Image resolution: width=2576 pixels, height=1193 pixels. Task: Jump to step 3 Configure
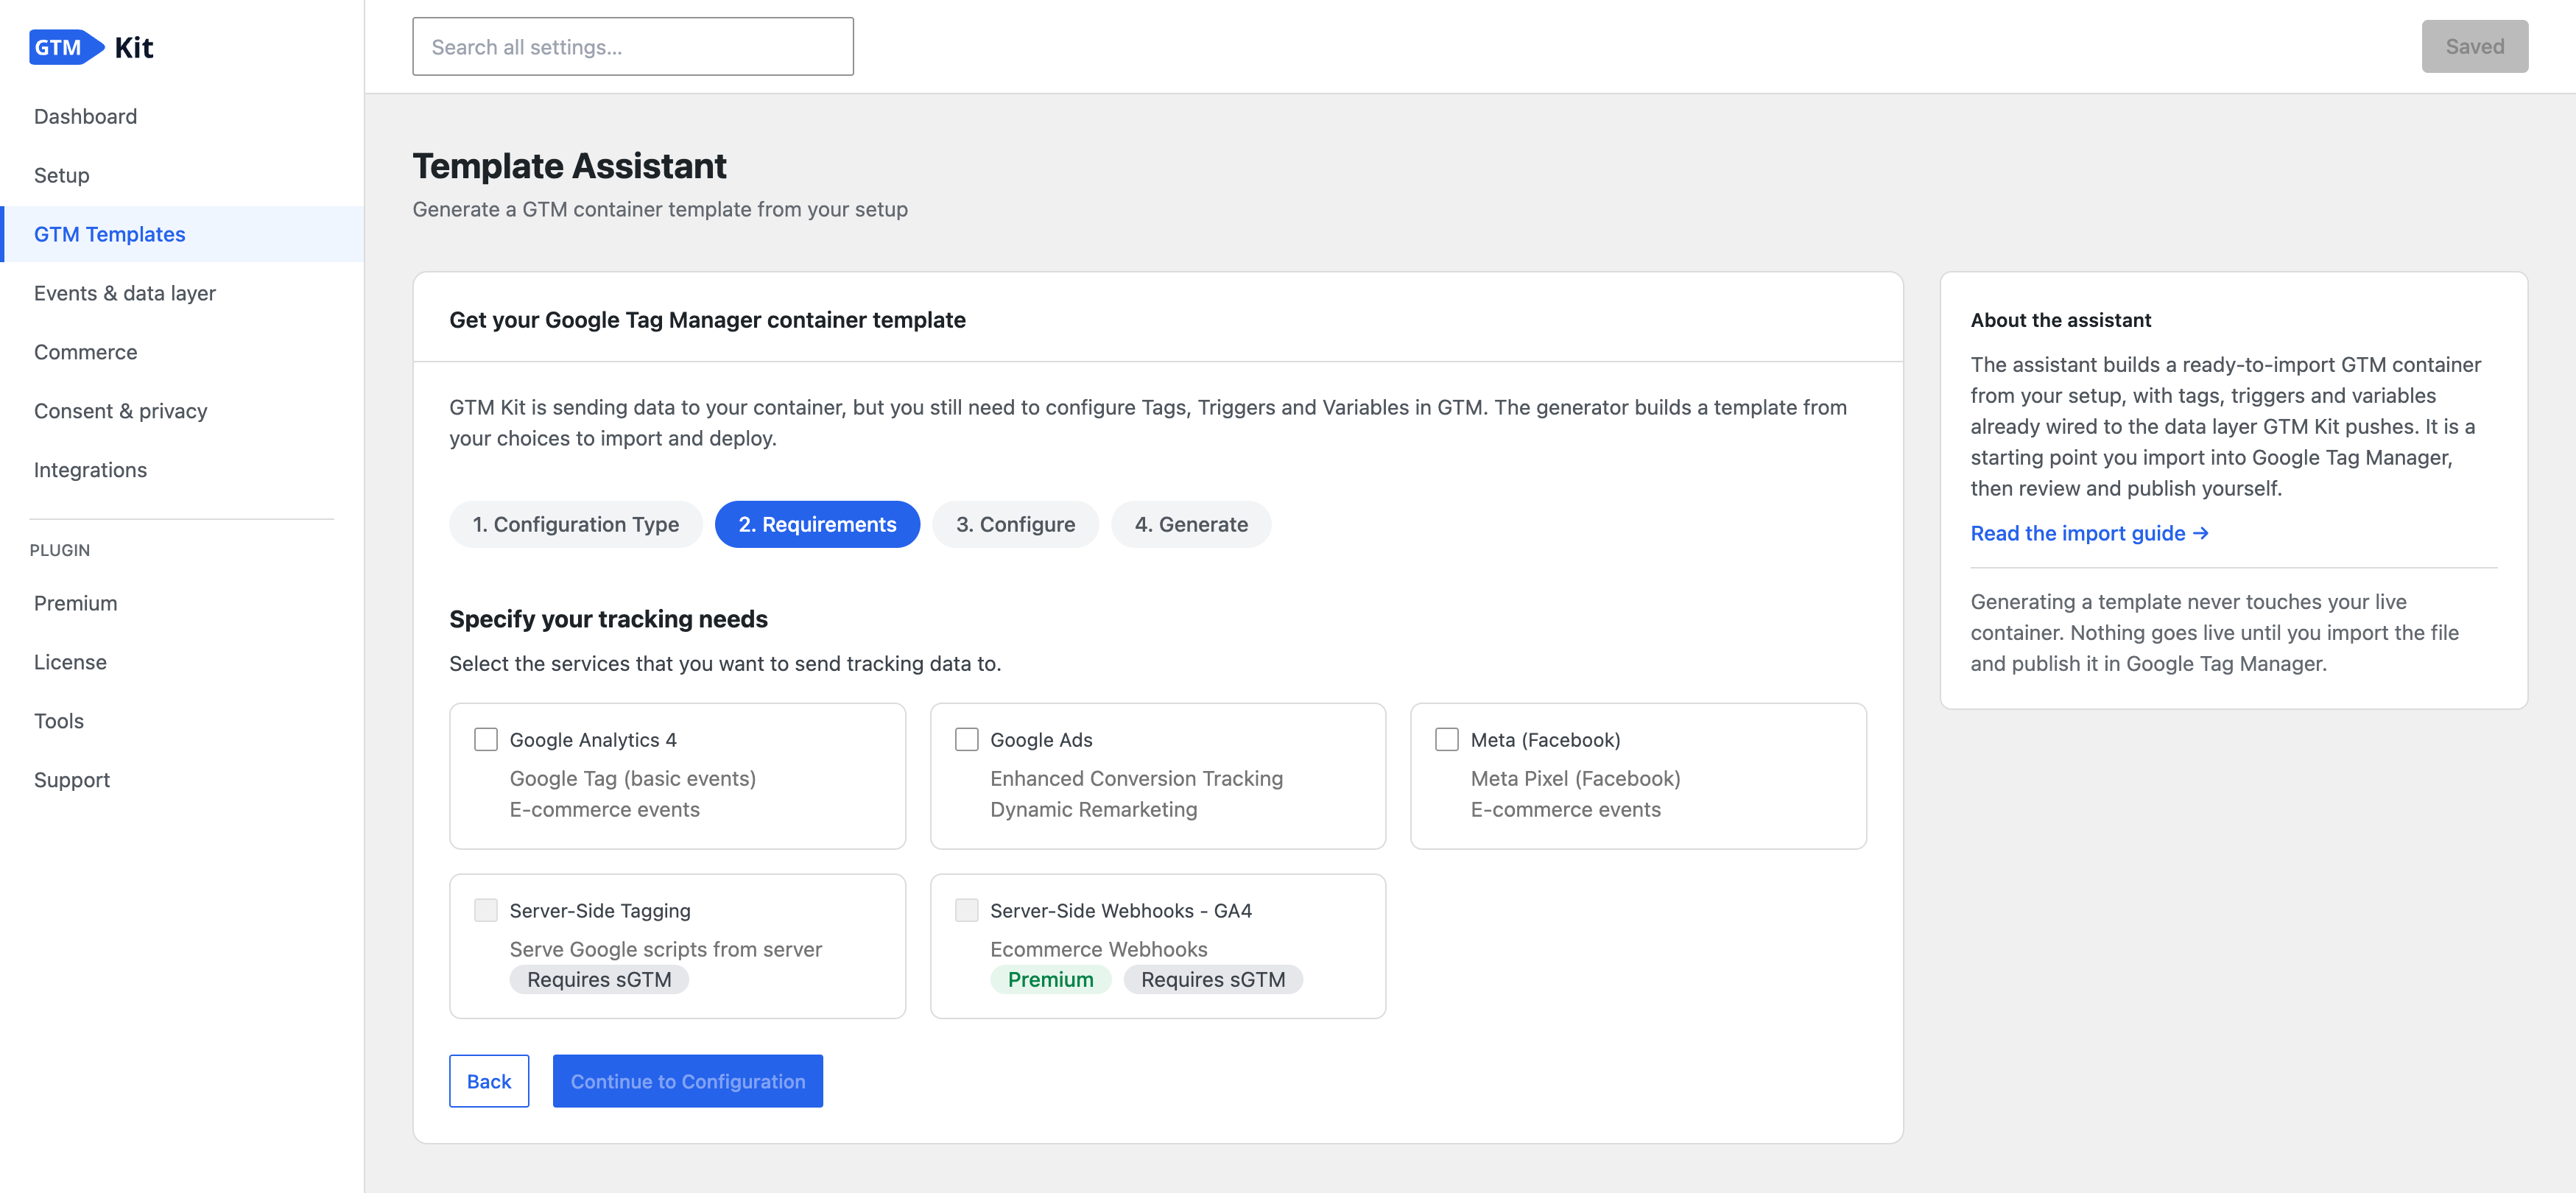pos(1015,524)
